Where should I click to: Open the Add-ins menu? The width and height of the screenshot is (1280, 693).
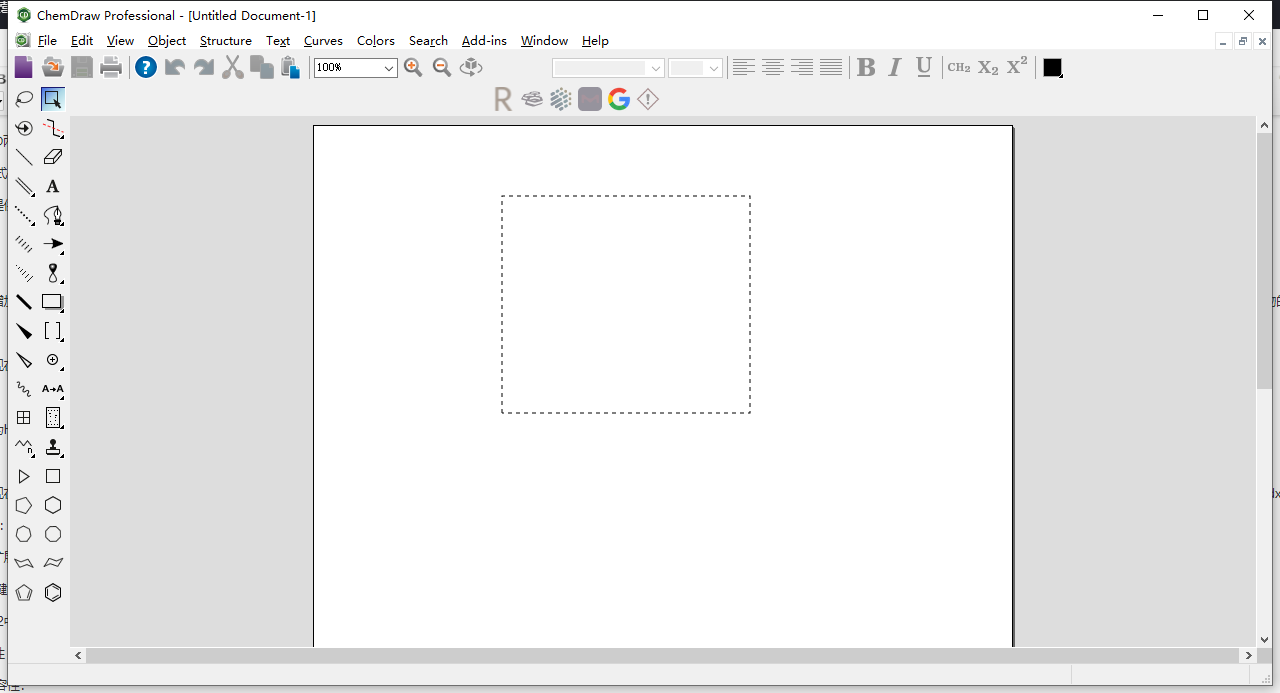(x=484, y=41)
